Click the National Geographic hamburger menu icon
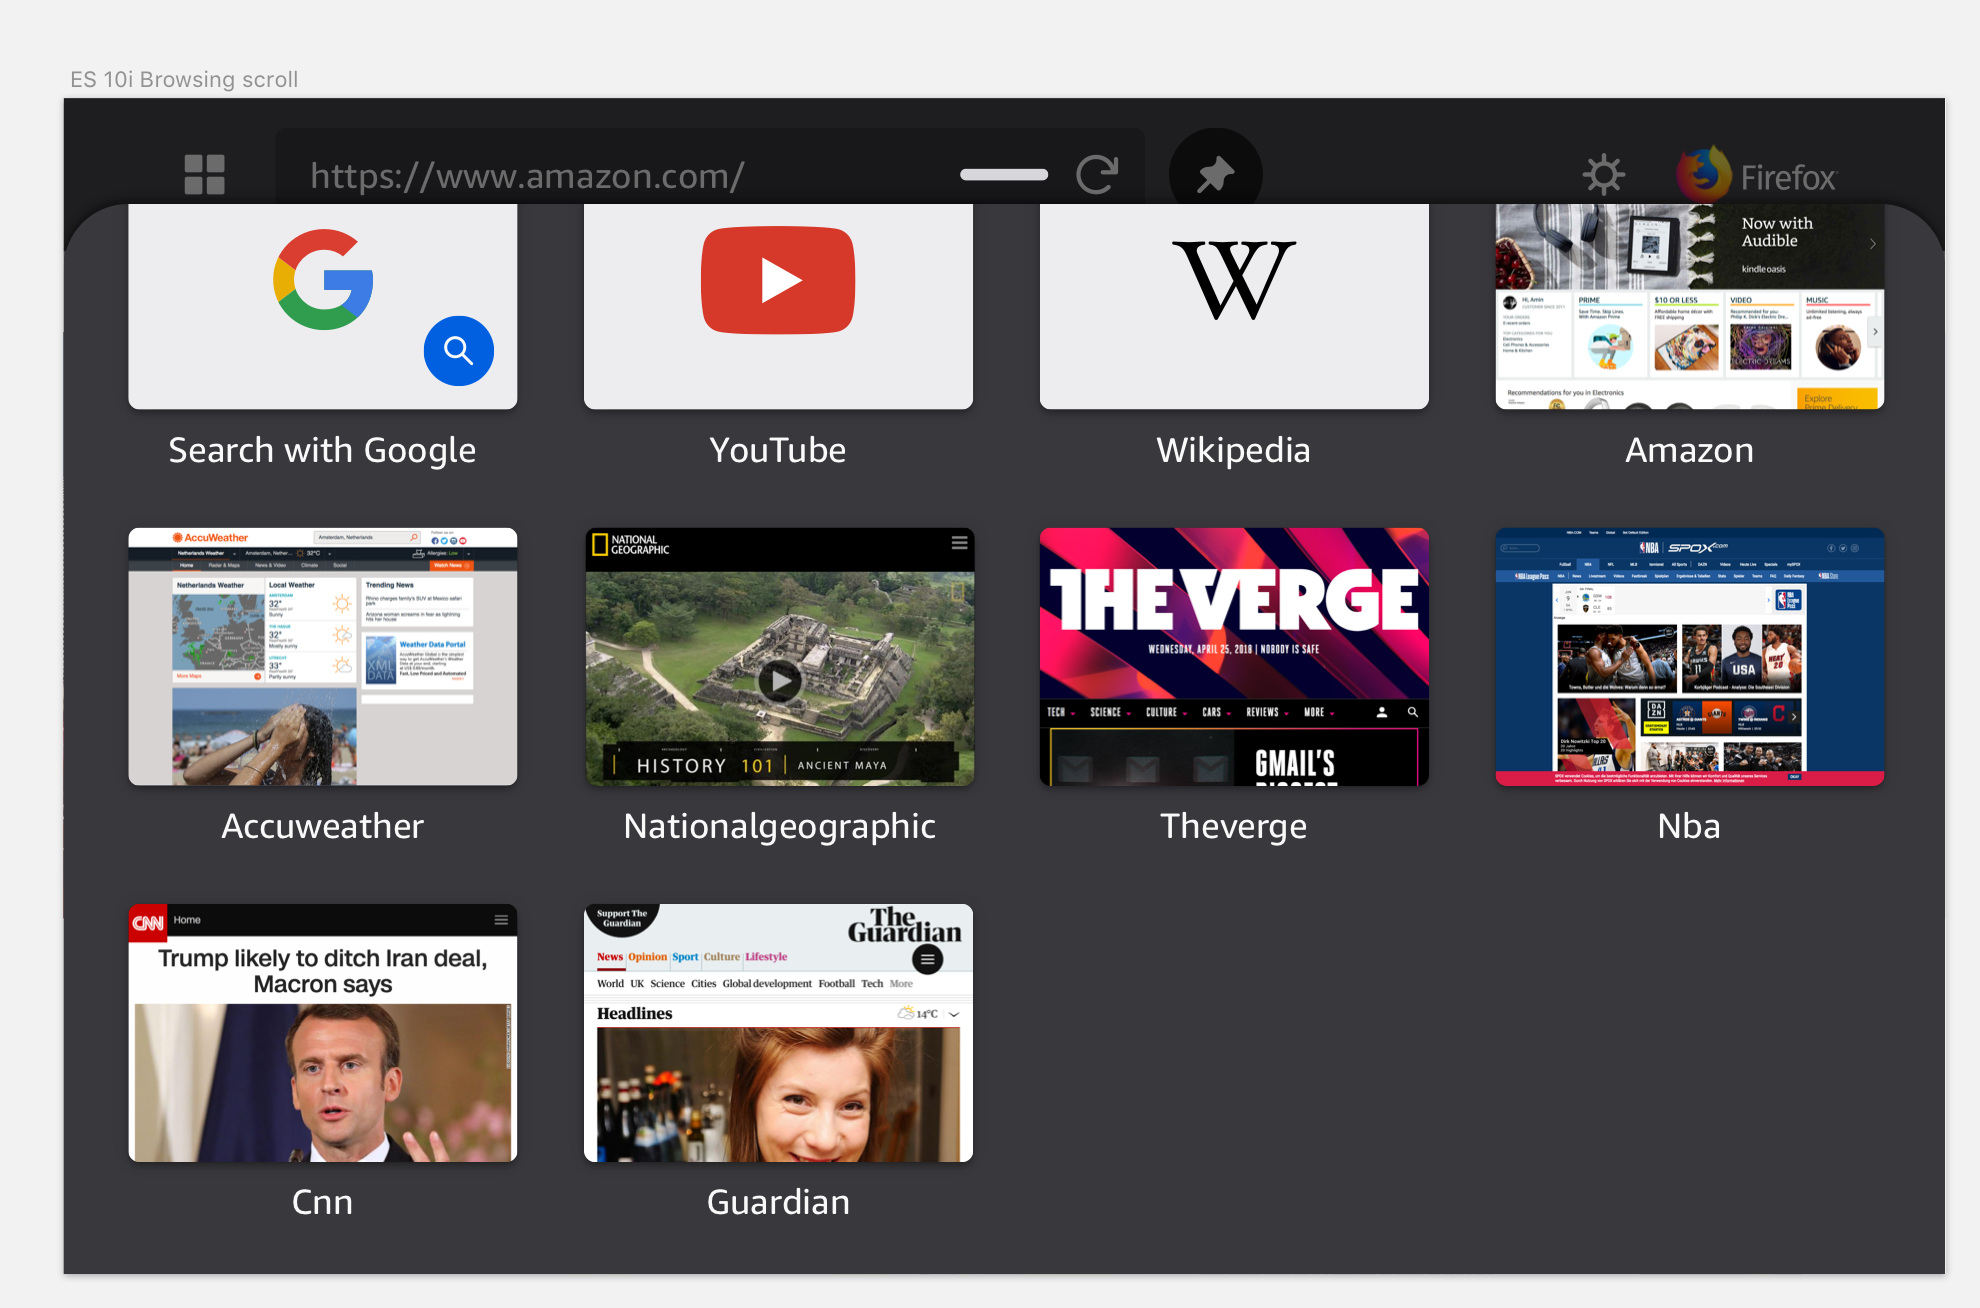1980x1308 pixels. [959, 543]
